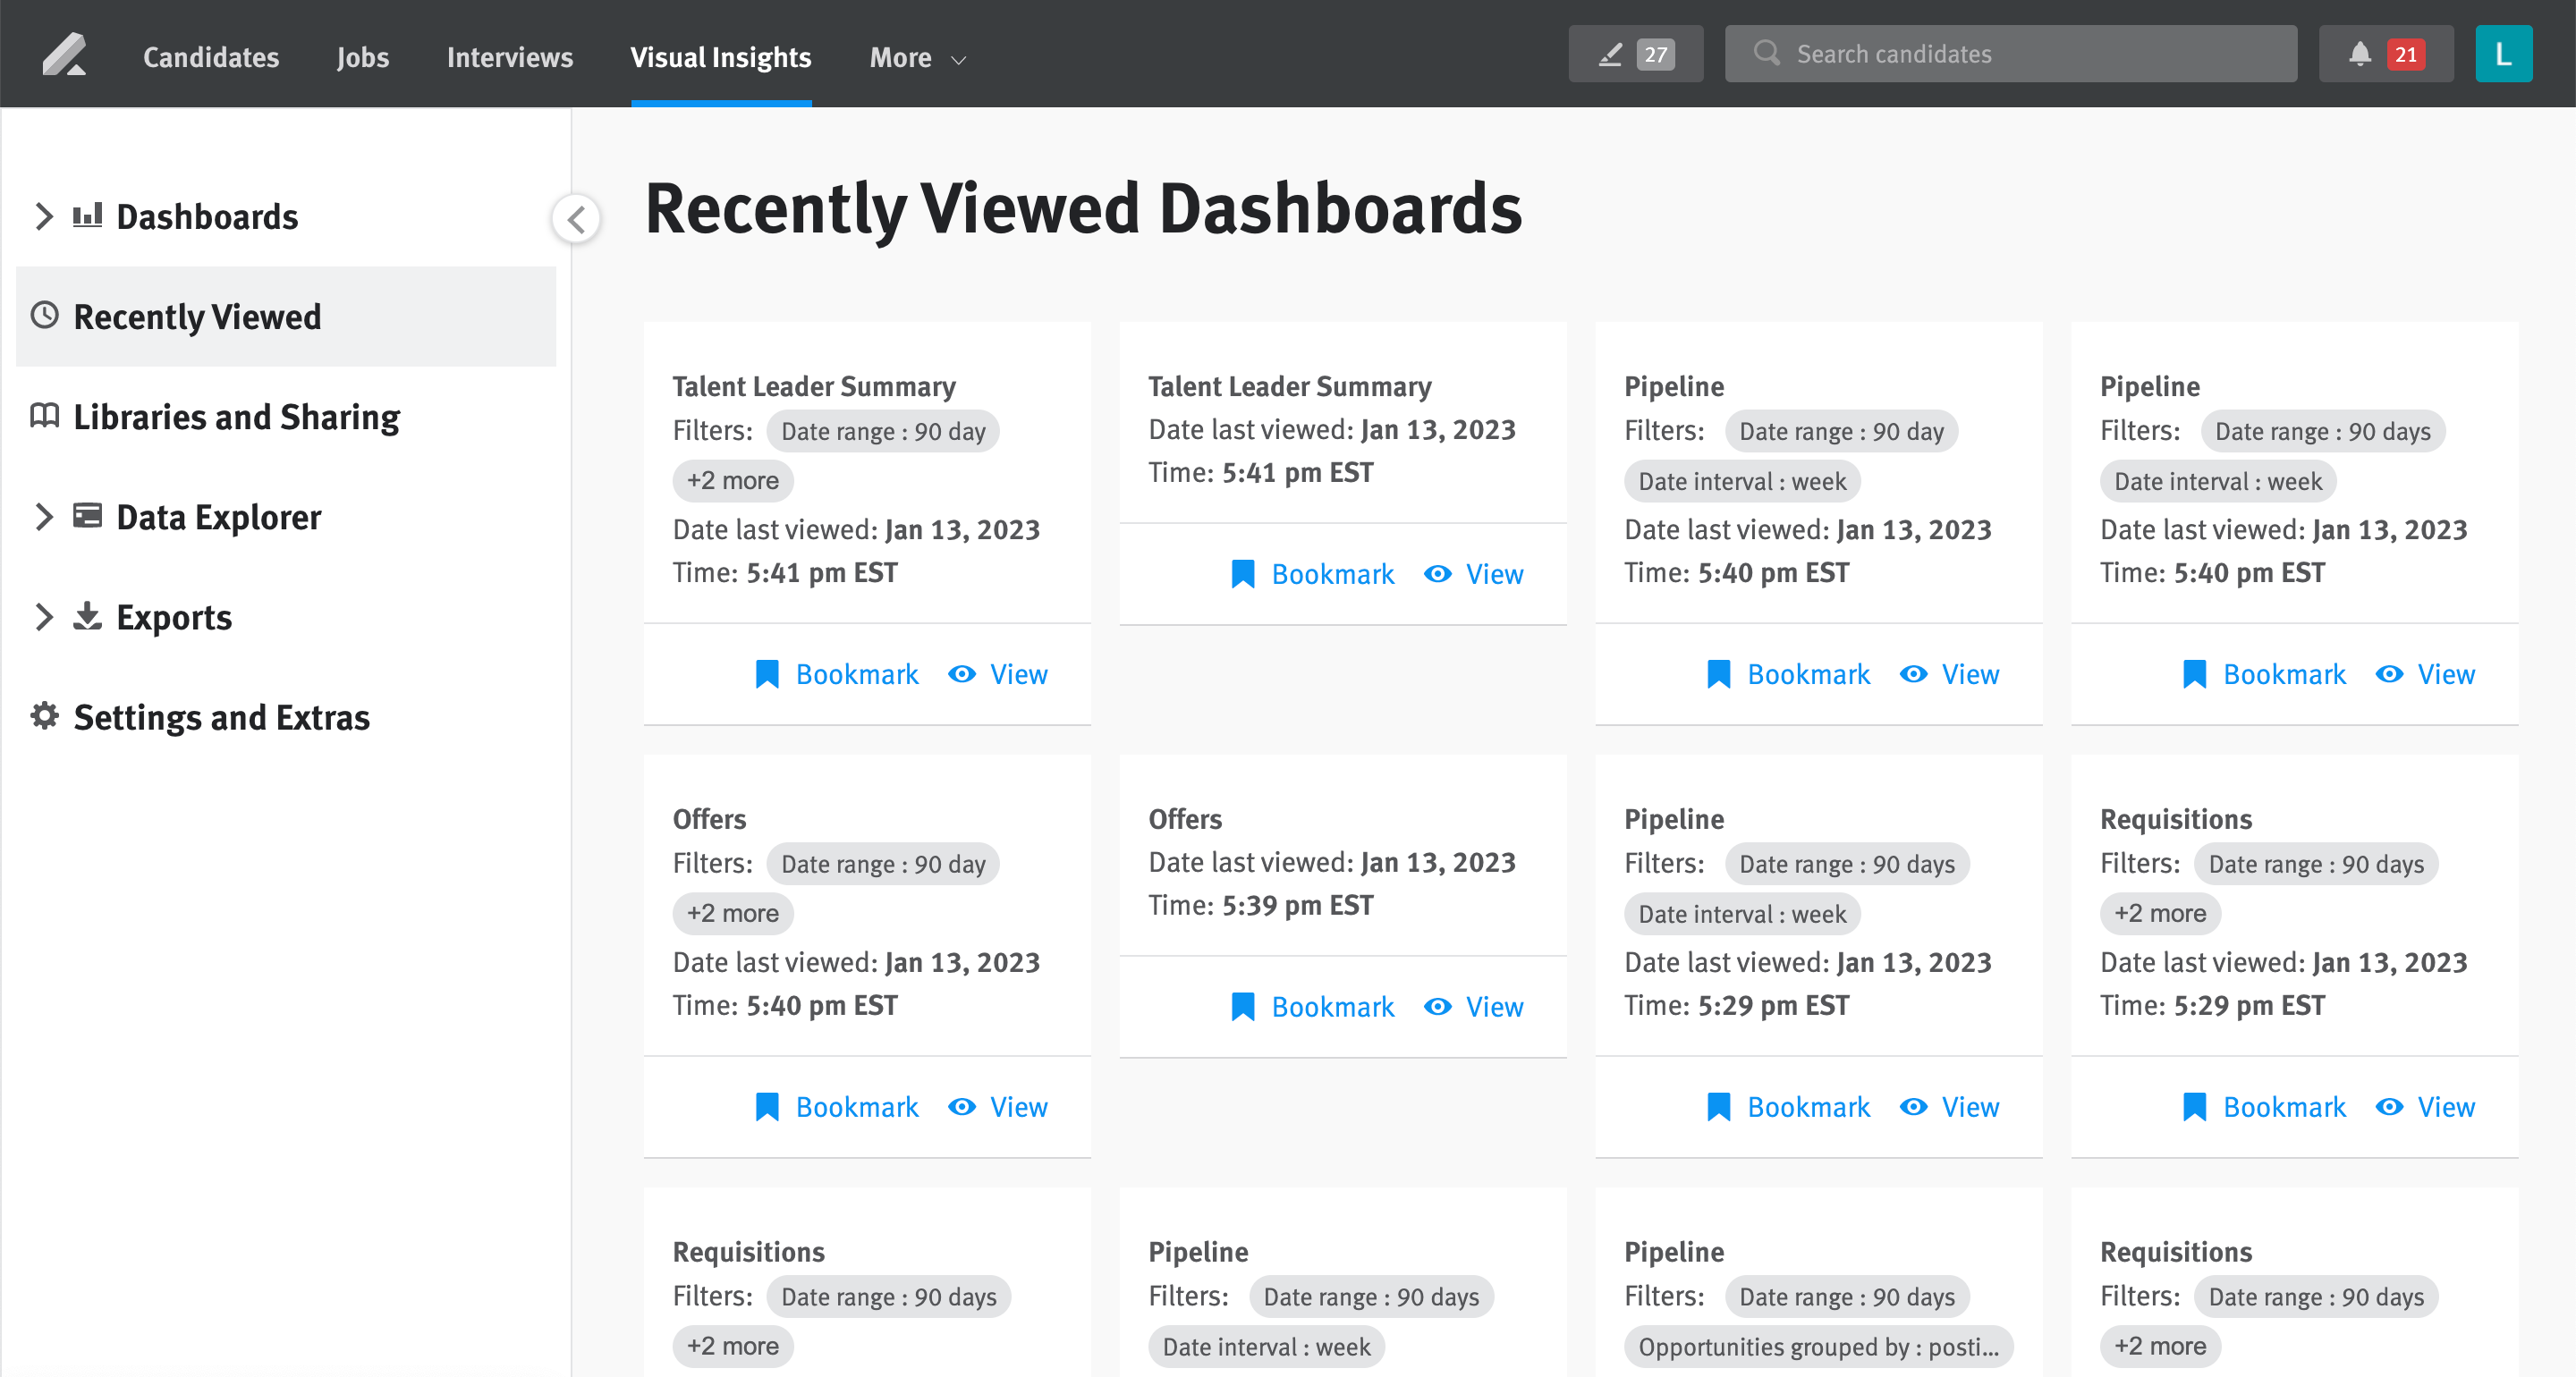This screenshot has height=1377, width=2576.
Task: Click the pencil icon showing 27
Action: (x=1610, y=54)
